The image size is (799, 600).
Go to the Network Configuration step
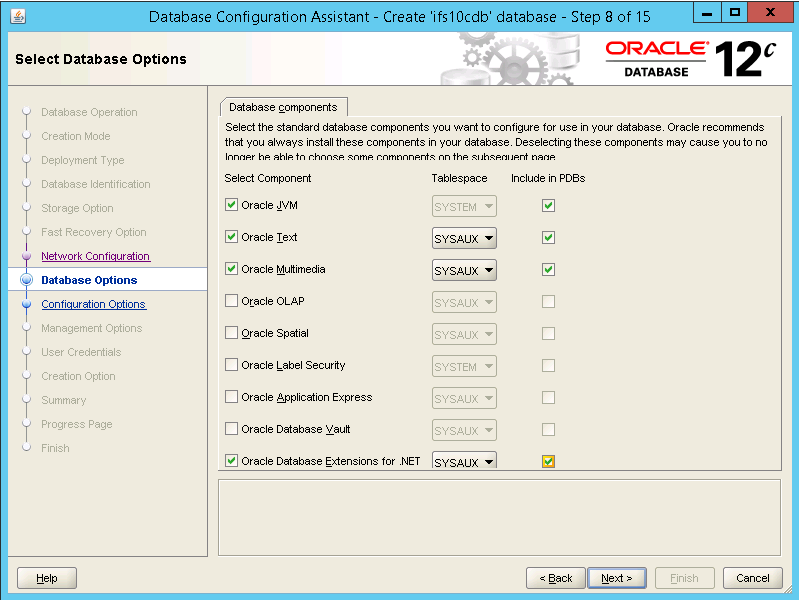[x=95, y=256]
